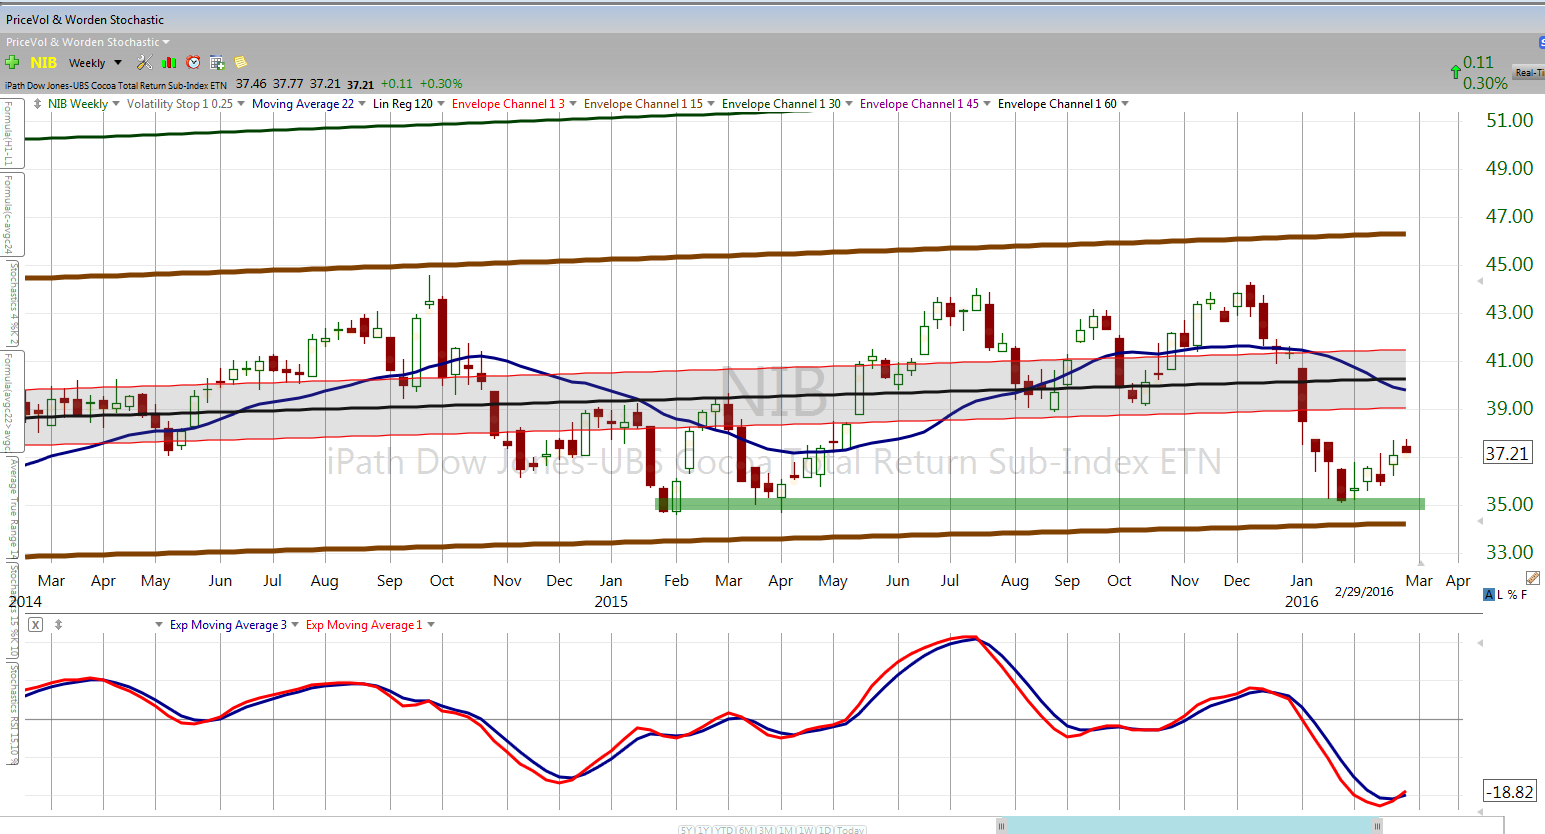The image size is (1545, 834).
Task: Select the Stochastics 15 %K 10 side tab
Action: click(x=13, y=610)
